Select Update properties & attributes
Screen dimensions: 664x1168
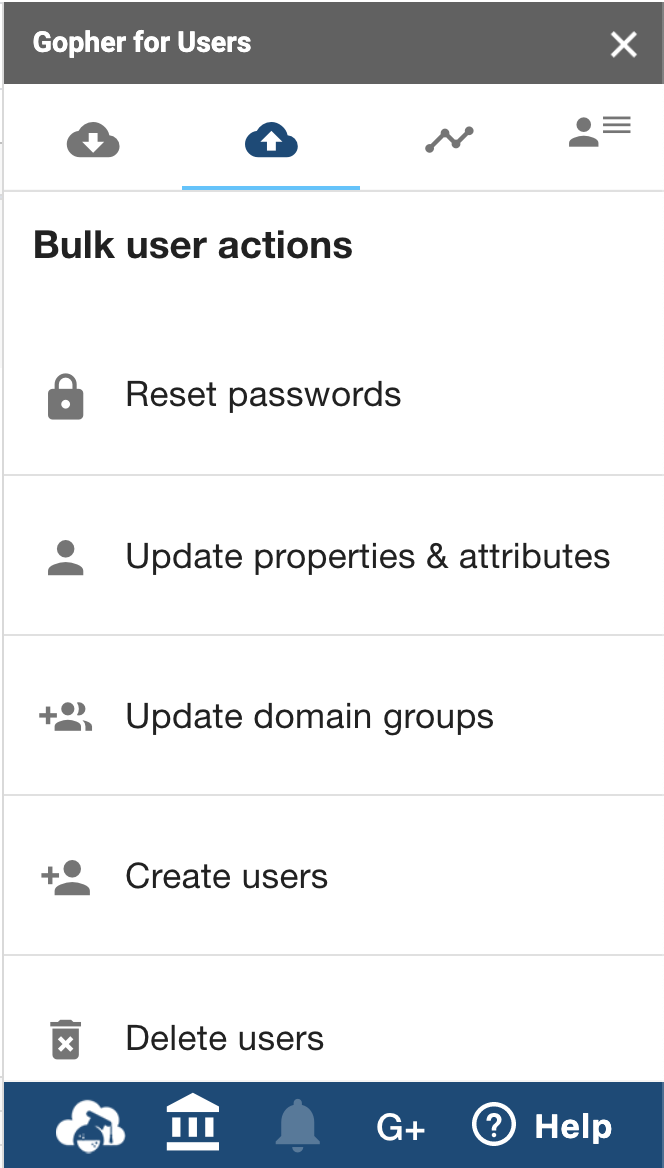(367, 556)
